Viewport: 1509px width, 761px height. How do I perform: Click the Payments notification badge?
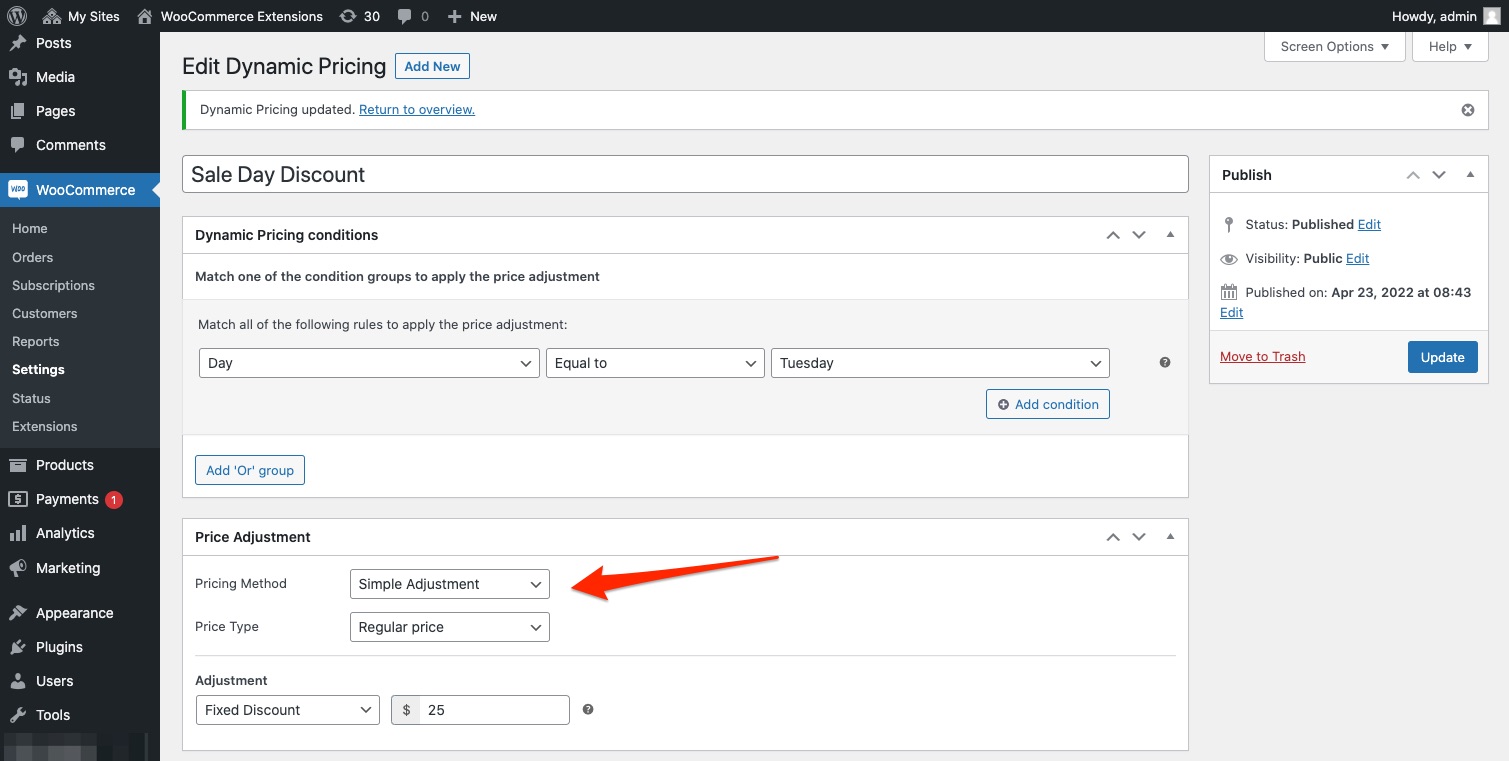(114, 499)
